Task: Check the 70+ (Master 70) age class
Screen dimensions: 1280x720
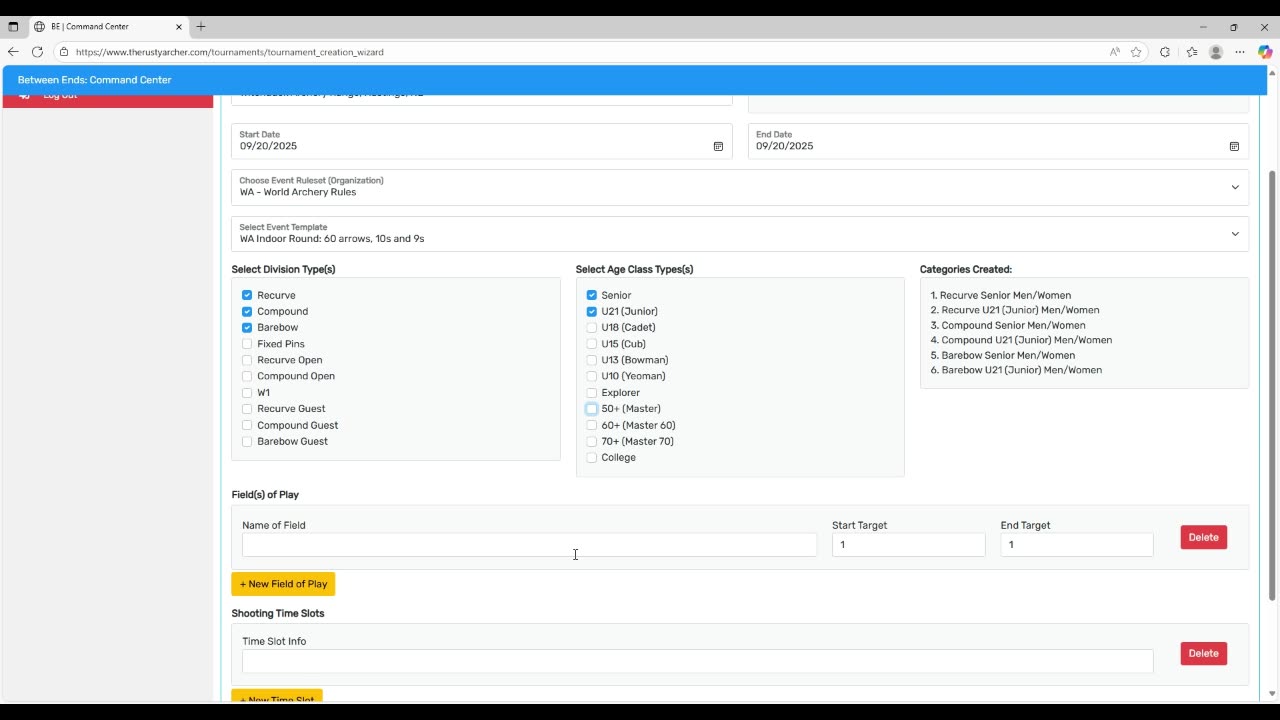Action: pyautogui.click(x=591, y=441)
